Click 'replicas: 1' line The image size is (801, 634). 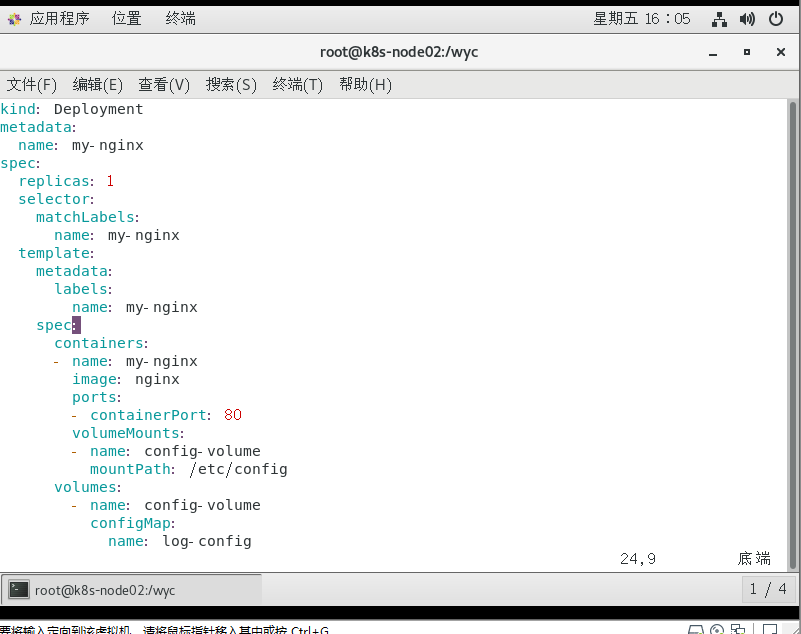pyautogui.click(x=66, y=181)
